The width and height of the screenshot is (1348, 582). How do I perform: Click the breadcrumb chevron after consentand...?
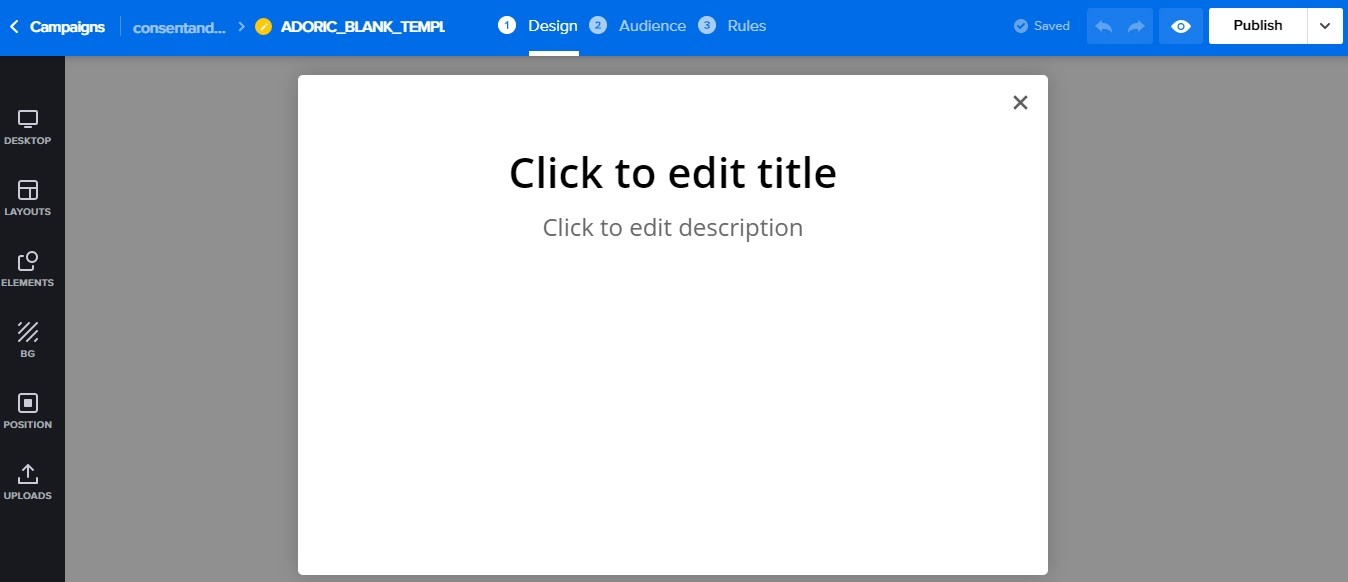[x=240, y=26]
